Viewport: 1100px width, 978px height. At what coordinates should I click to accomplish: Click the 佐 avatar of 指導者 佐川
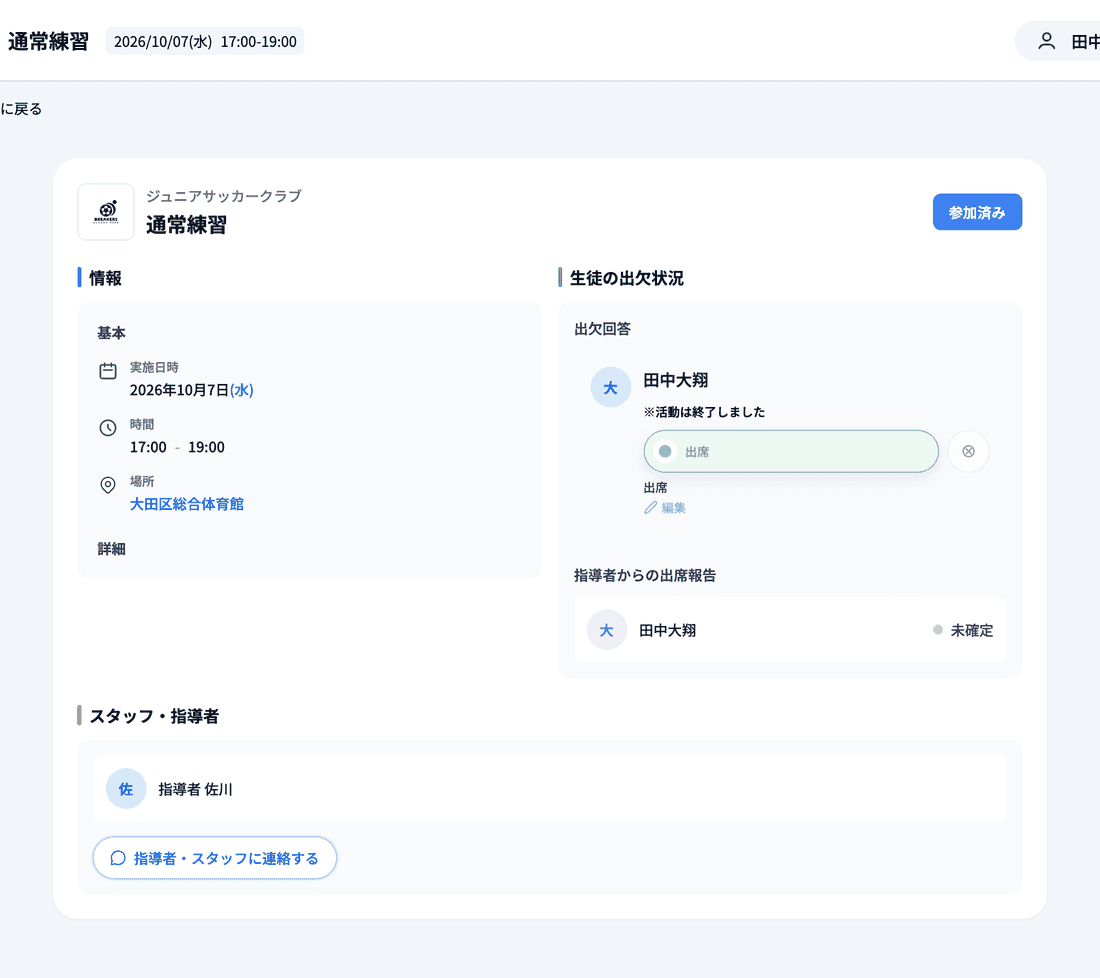pyautogui.click(x=126, y=789)
